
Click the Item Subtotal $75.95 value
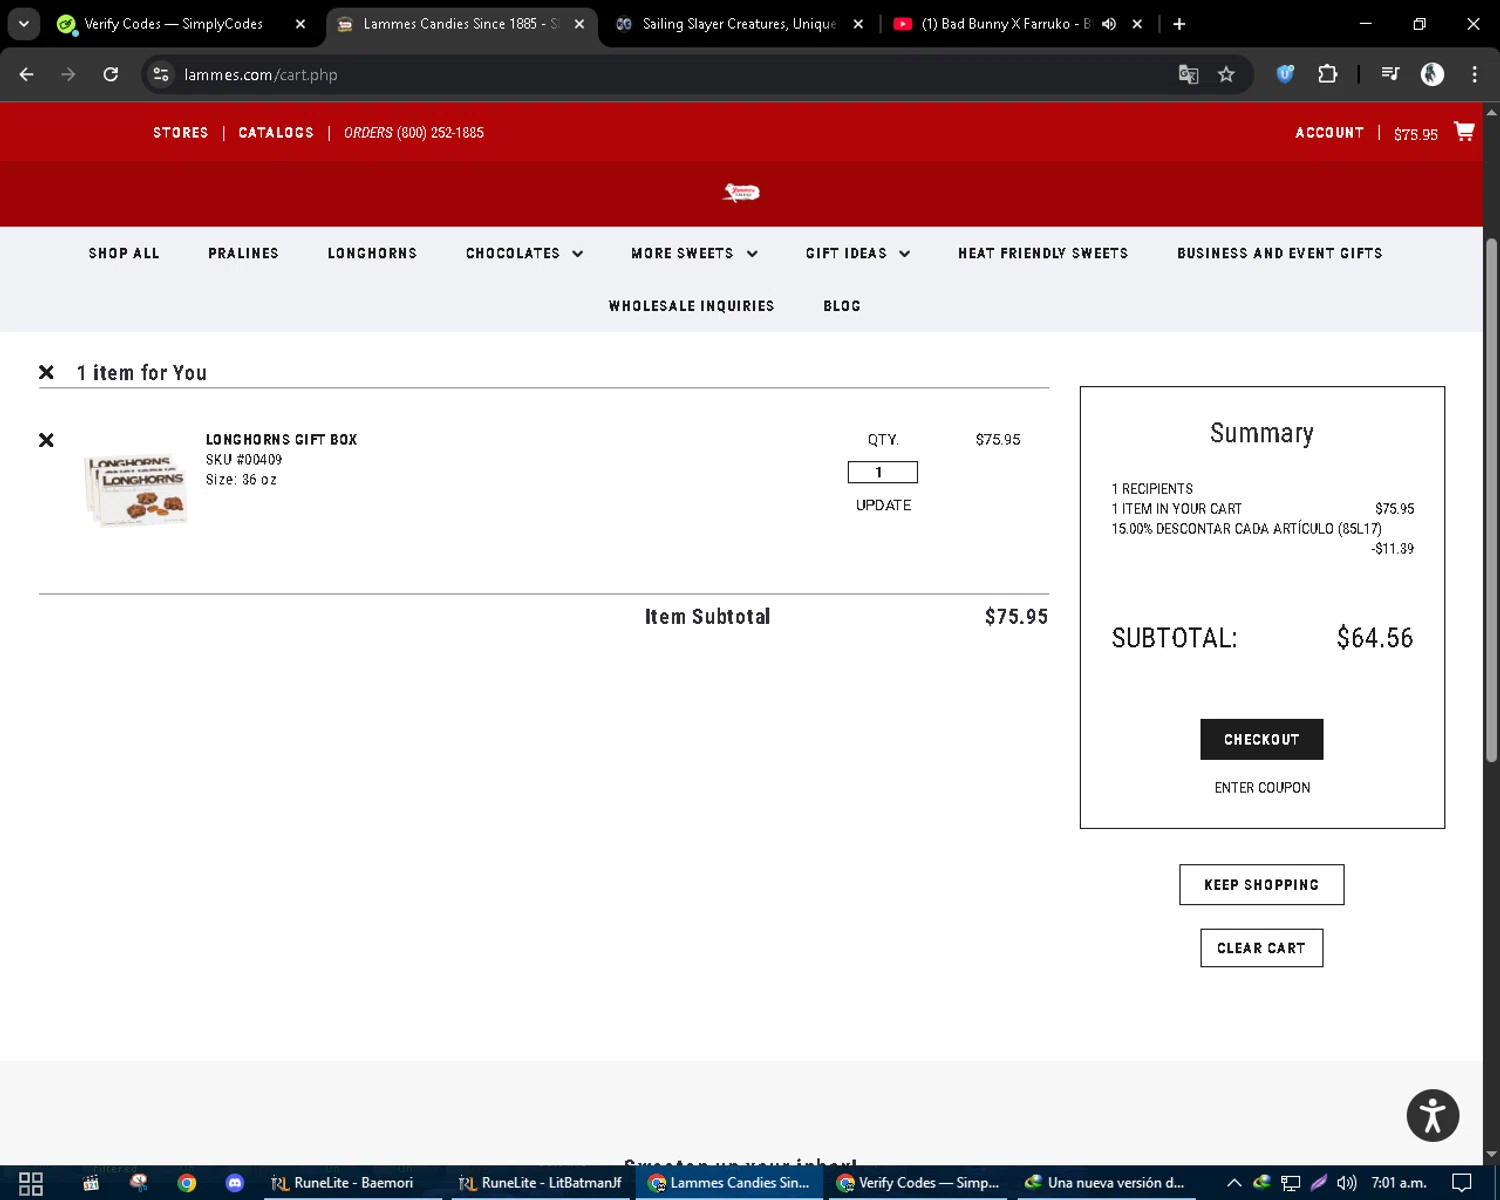1016,617
